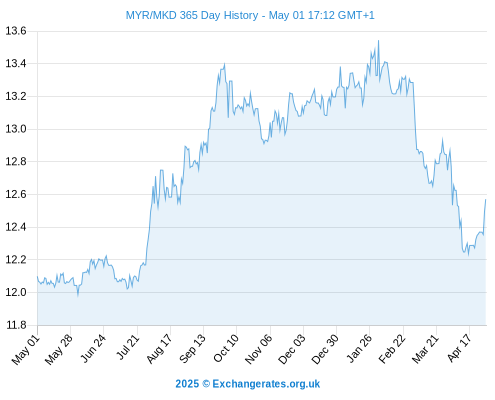This screenshot has width=495, height=400.
Task: Select the May 01 date label
Action: pyautogui.click(x=26, y=350)
